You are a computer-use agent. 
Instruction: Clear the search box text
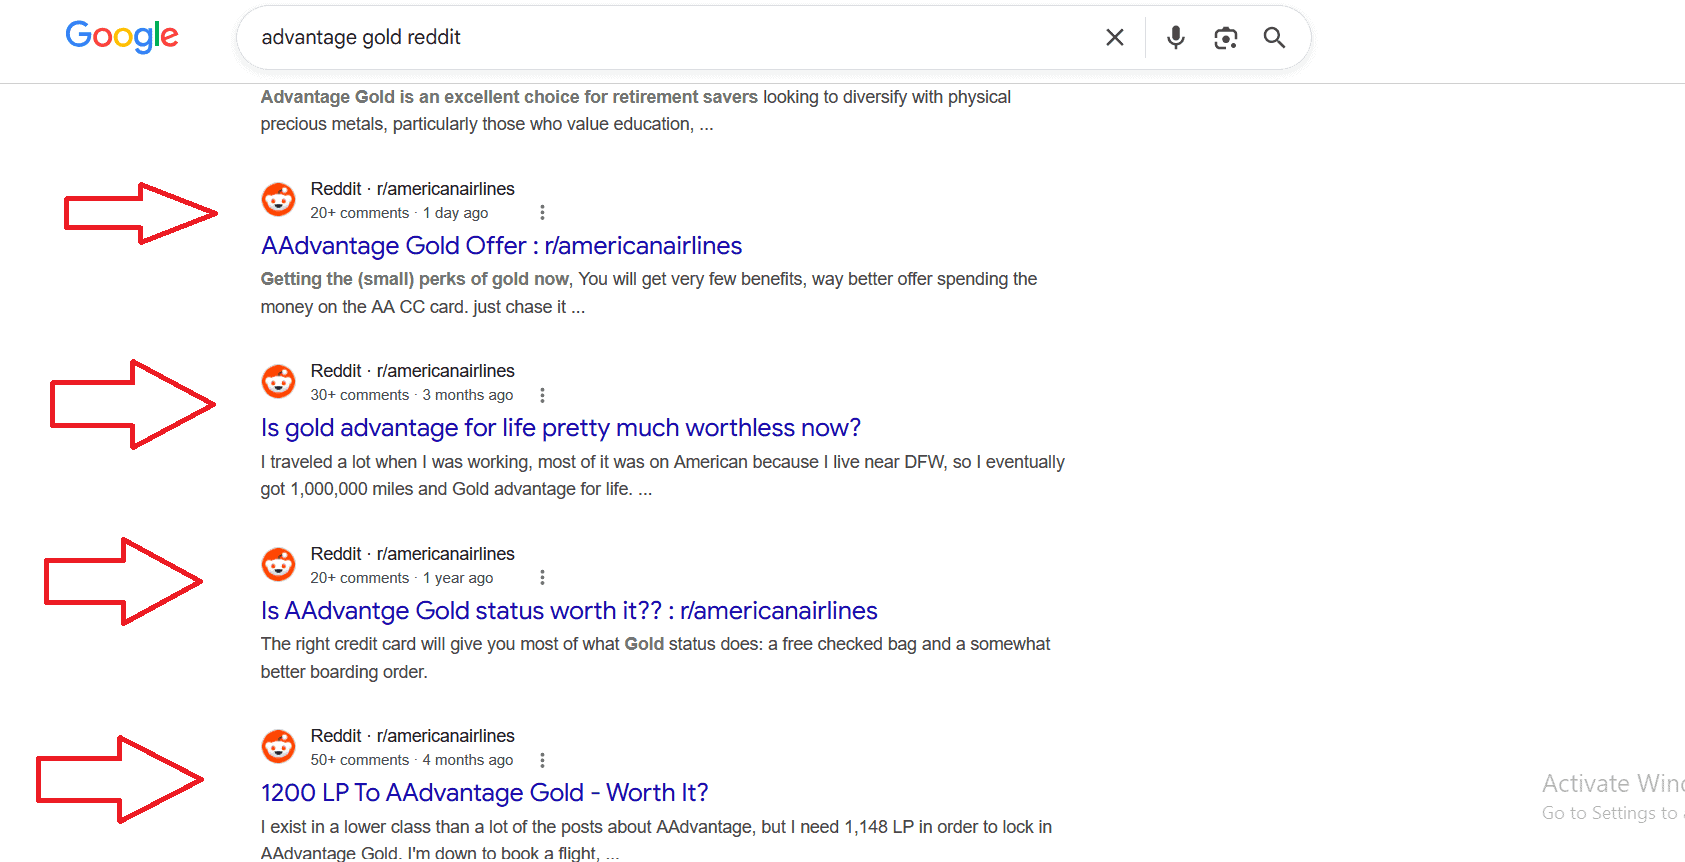click(1114, 37)
